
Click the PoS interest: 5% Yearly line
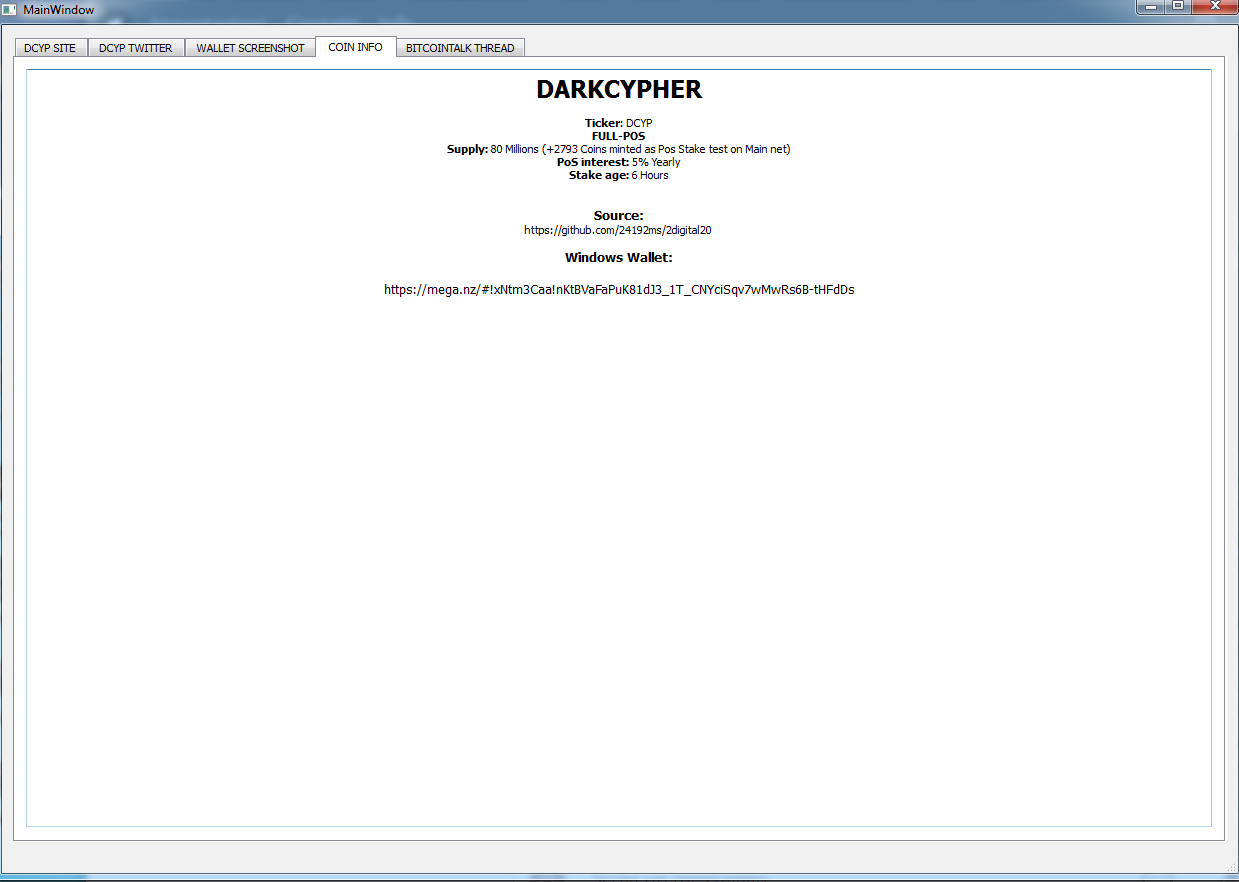pyautogui.click(x=619, y=162)
